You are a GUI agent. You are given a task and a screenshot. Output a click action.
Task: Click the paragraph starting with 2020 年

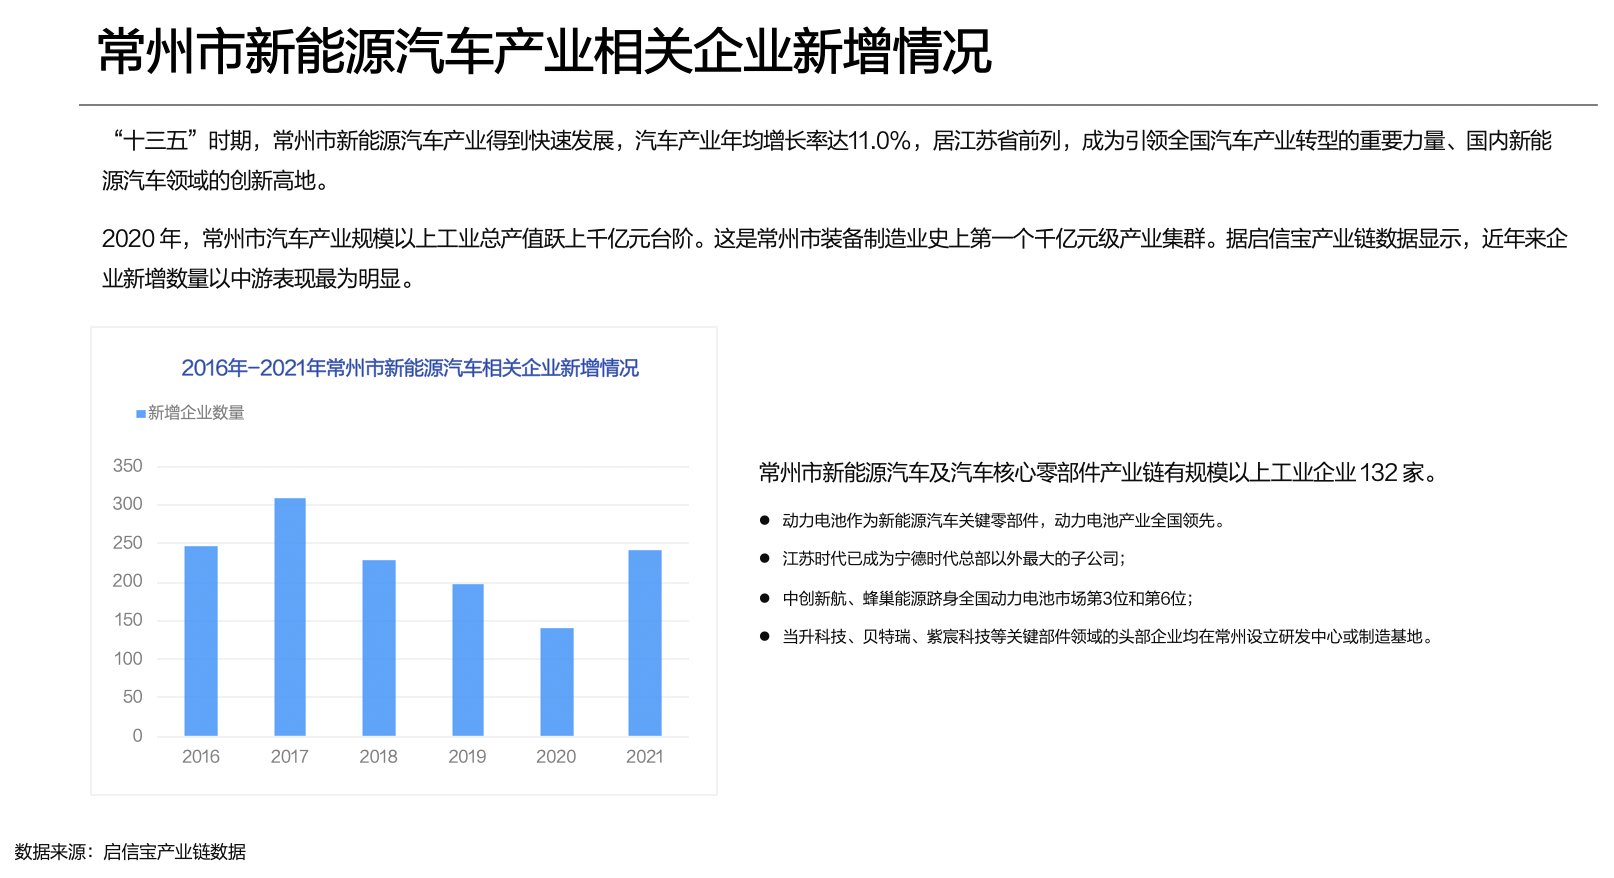pyautogui.click(x=834, y=258)
